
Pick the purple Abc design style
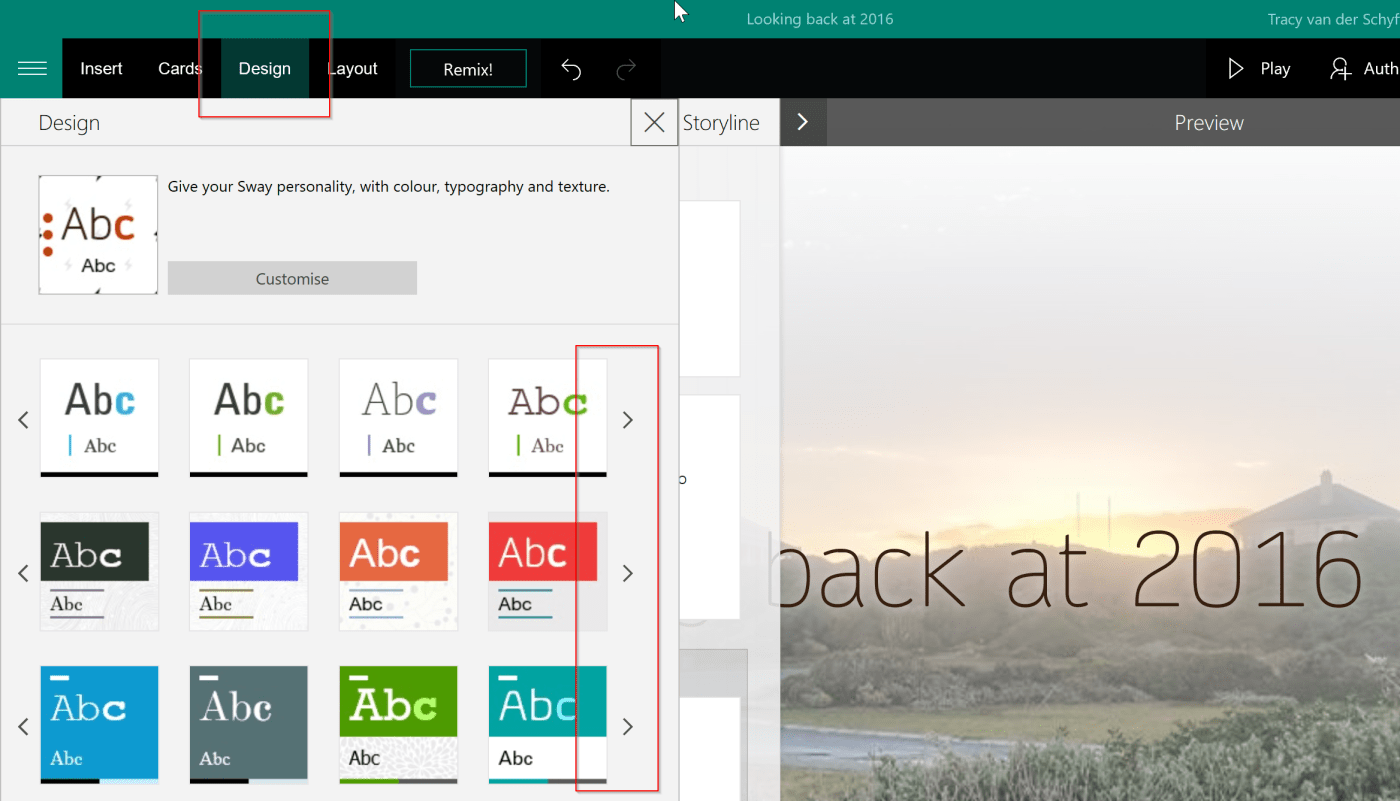coord(248,570)
